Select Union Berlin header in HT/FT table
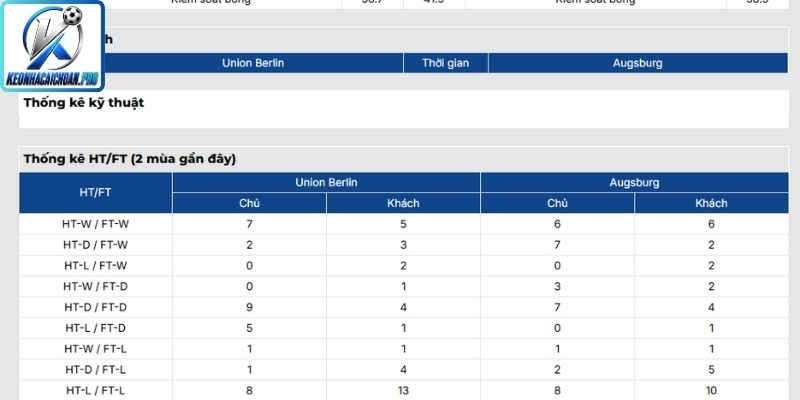The width and height of the screenshot is (800, 400). 326,182
